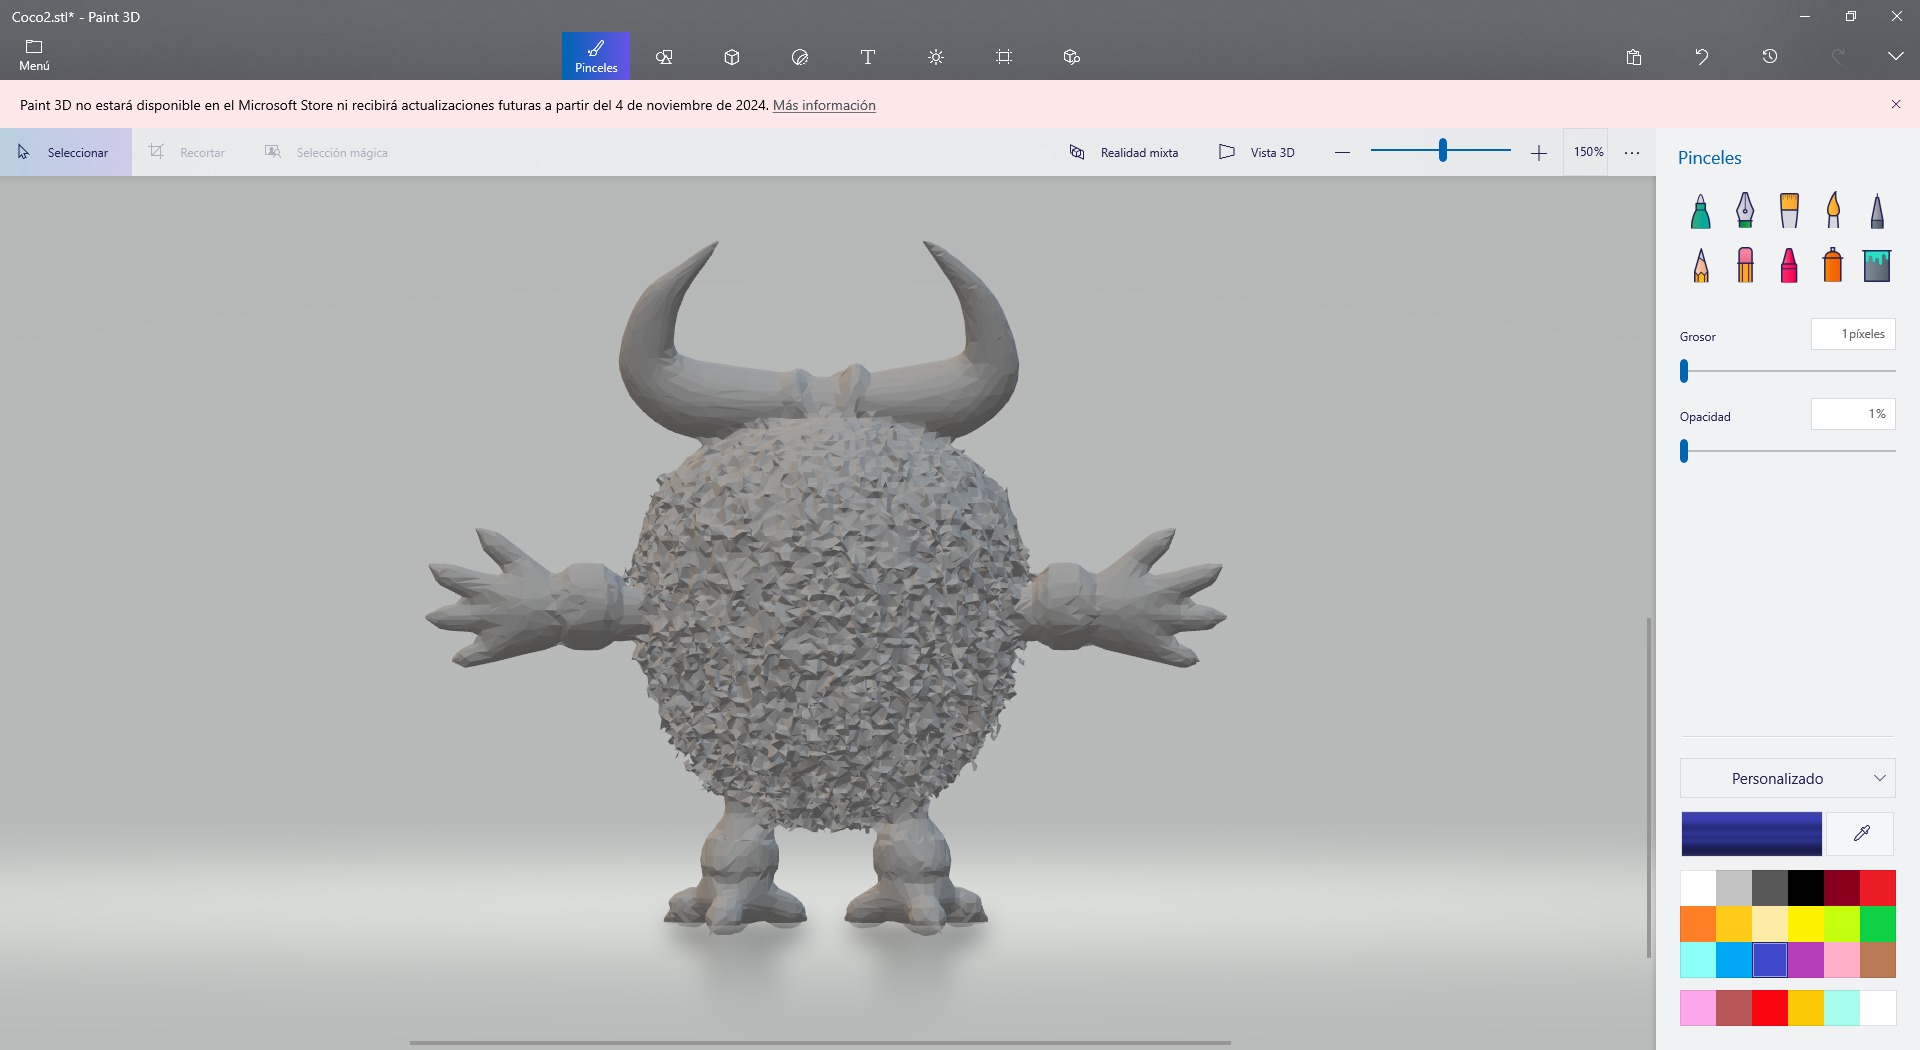1920x1050 pixels.
Task: Zoom out with the minus button
Action: point(1343,152)
